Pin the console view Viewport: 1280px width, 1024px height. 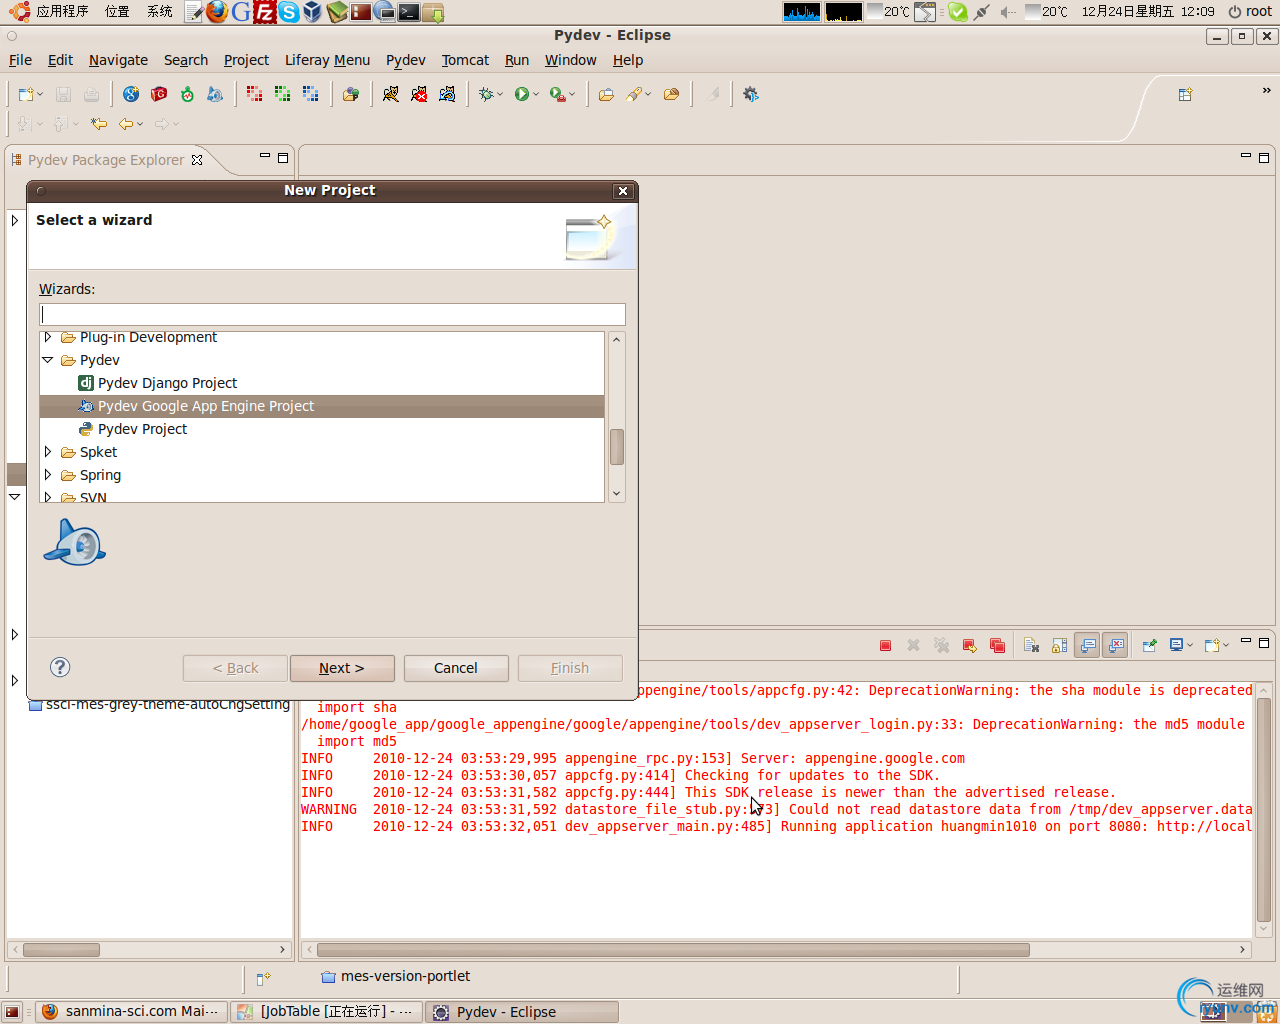[x=1149, y=646]
